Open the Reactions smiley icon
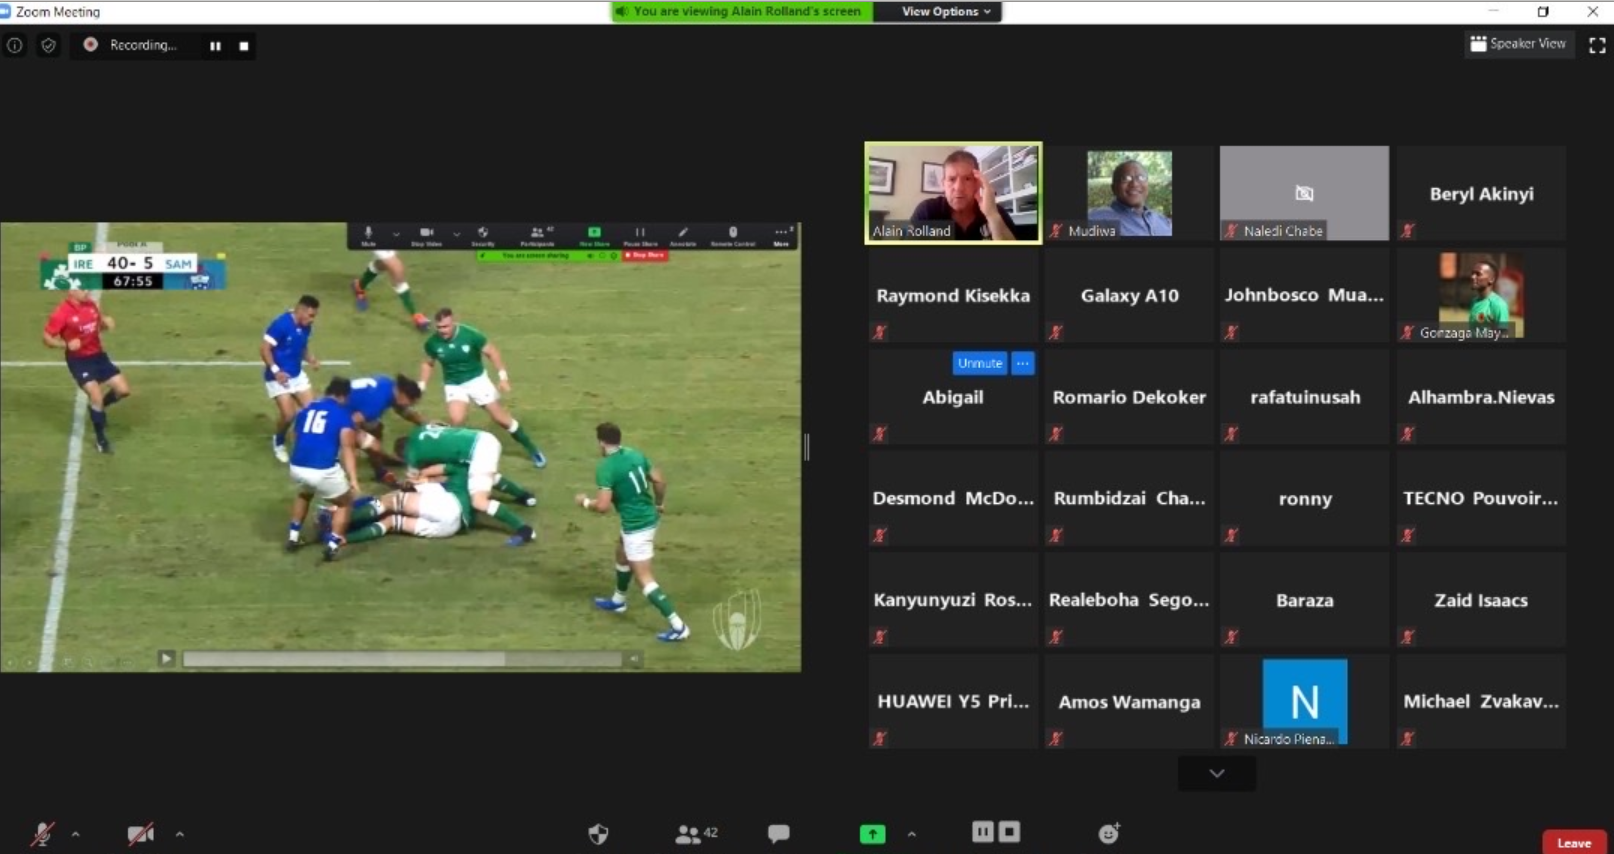This screenshot has width=1614, height=854. pyautogui.click(x=1109, y=833)
